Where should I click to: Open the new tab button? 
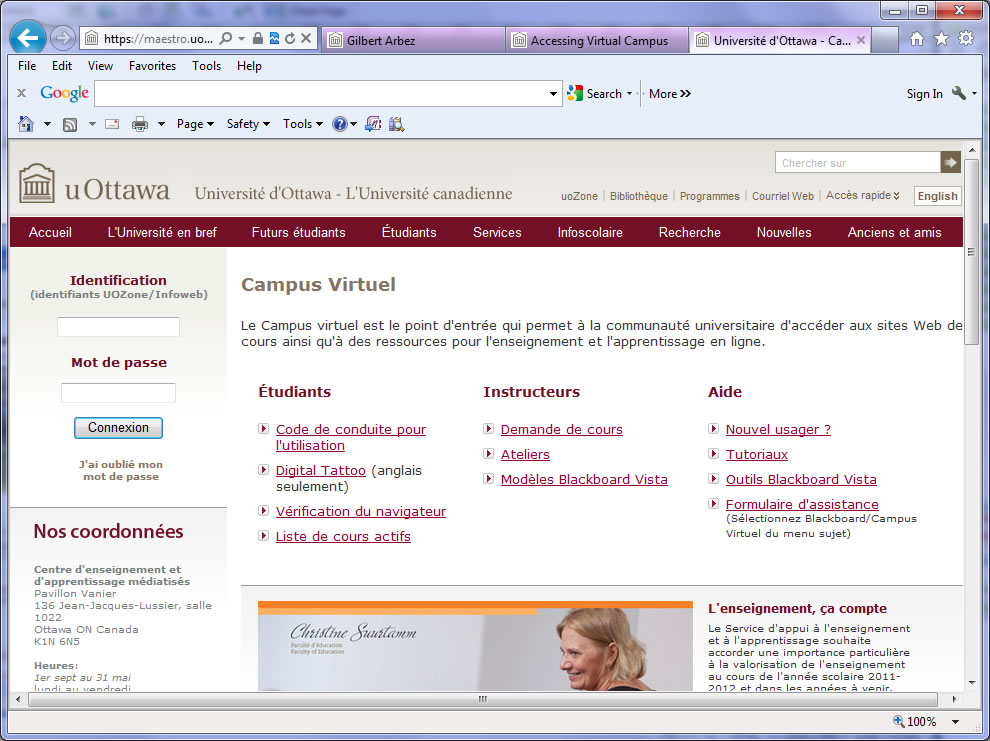click(885, 40)
